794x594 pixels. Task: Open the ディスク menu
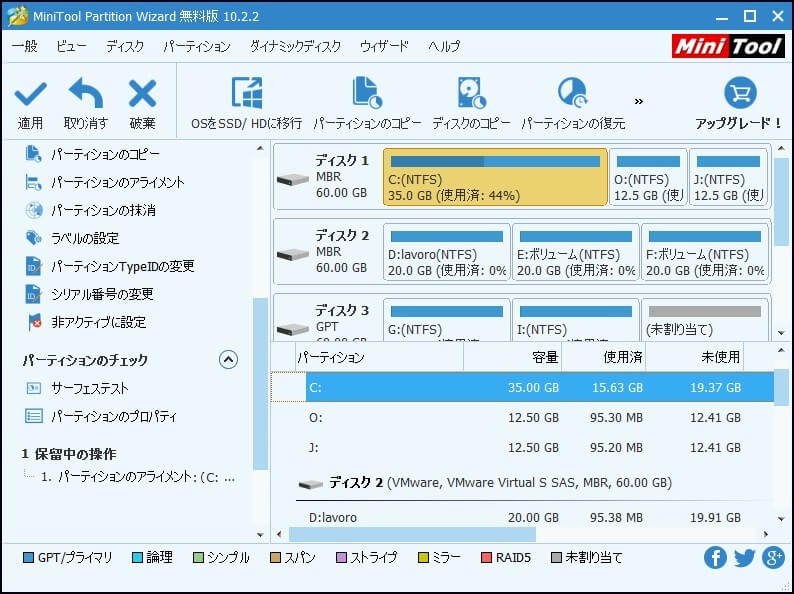125,47
